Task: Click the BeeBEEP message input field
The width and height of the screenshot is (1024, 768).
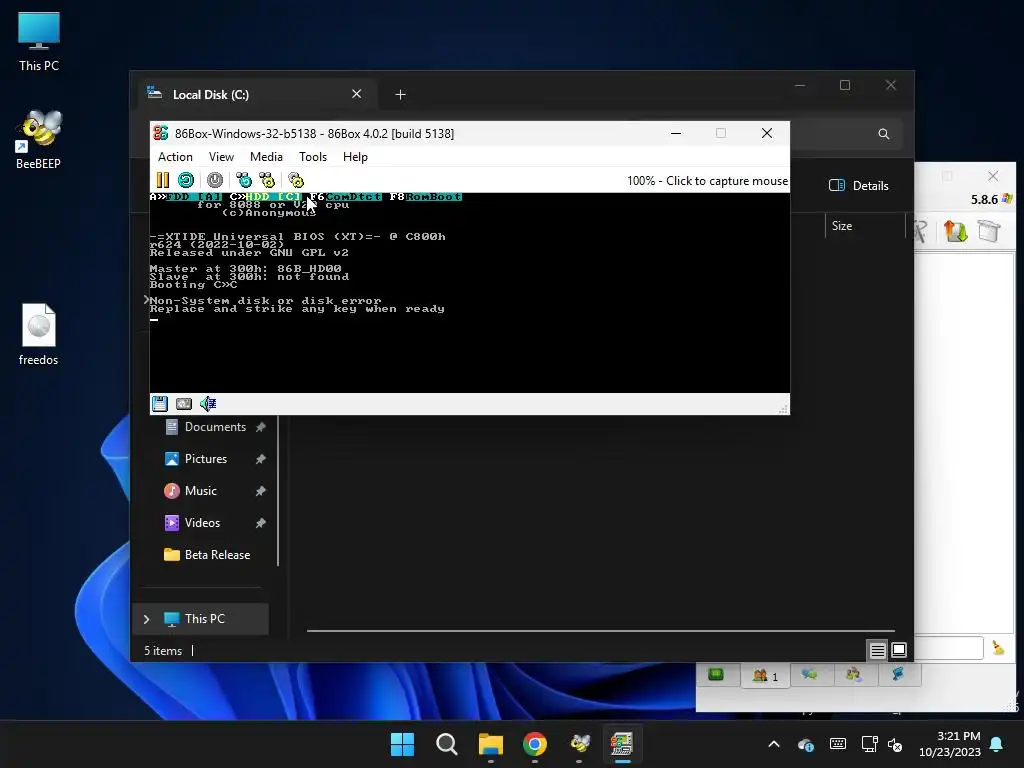Action: pos(948,648)
